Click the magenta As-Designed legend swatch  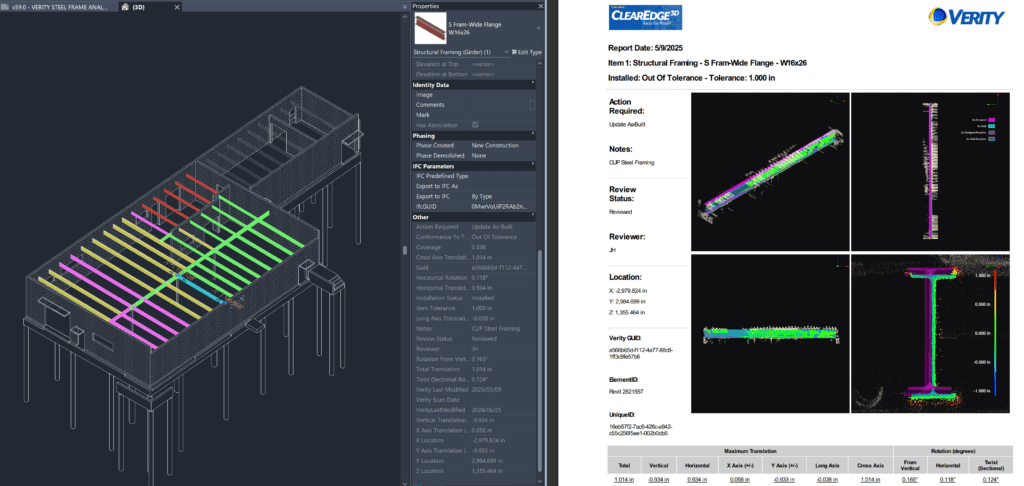tap(991, 120)
